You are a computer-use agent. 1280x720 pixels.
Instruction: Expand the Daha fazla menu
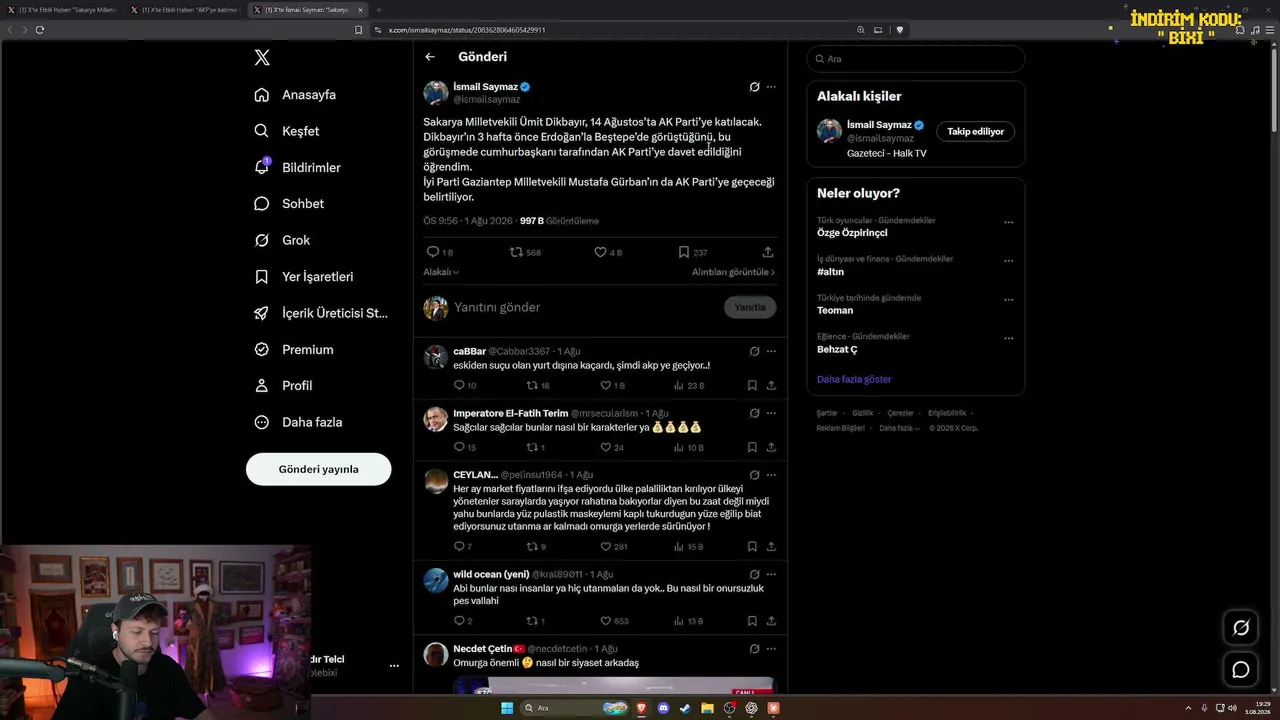click(298, 422)
